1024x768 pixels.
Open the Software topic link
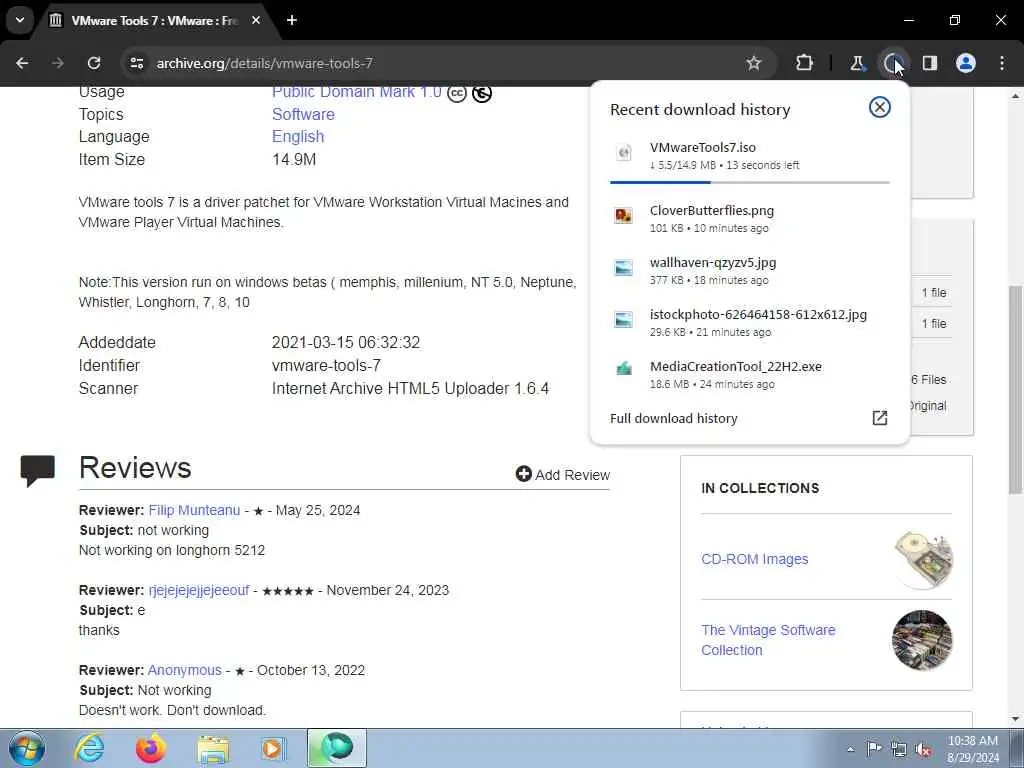(303, 114)
